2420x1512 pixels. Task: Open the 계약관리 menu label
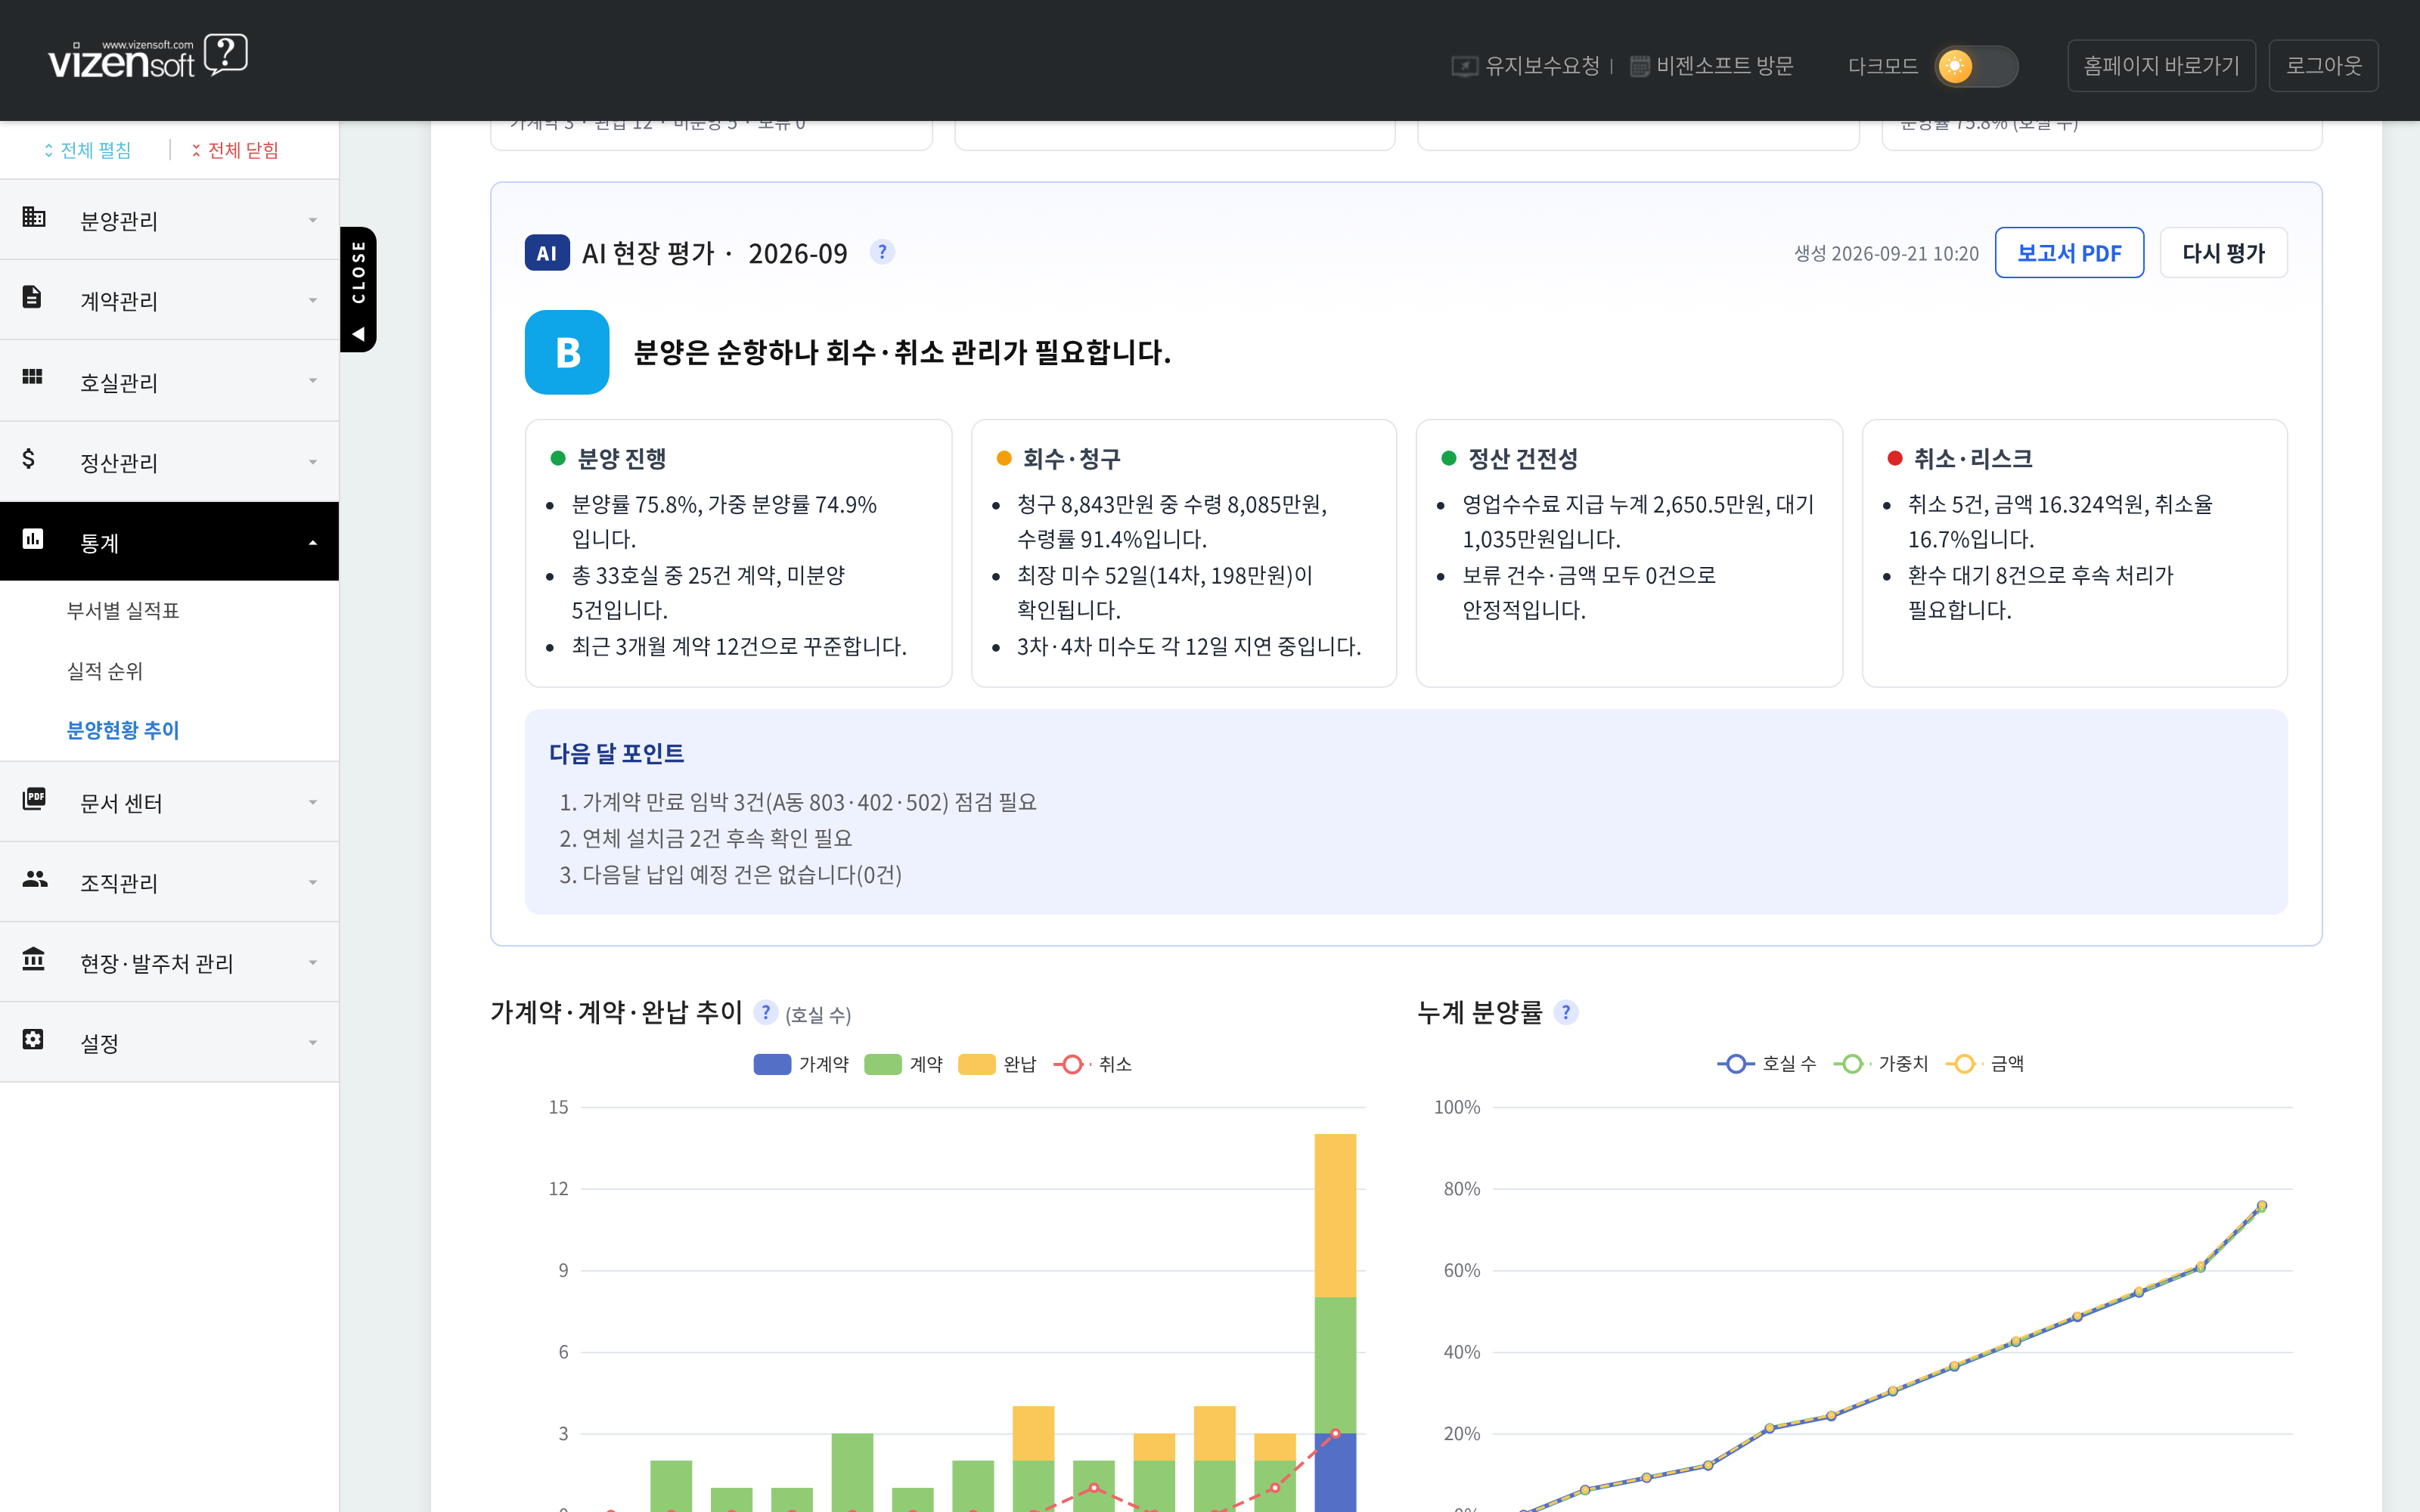[119, 301]
